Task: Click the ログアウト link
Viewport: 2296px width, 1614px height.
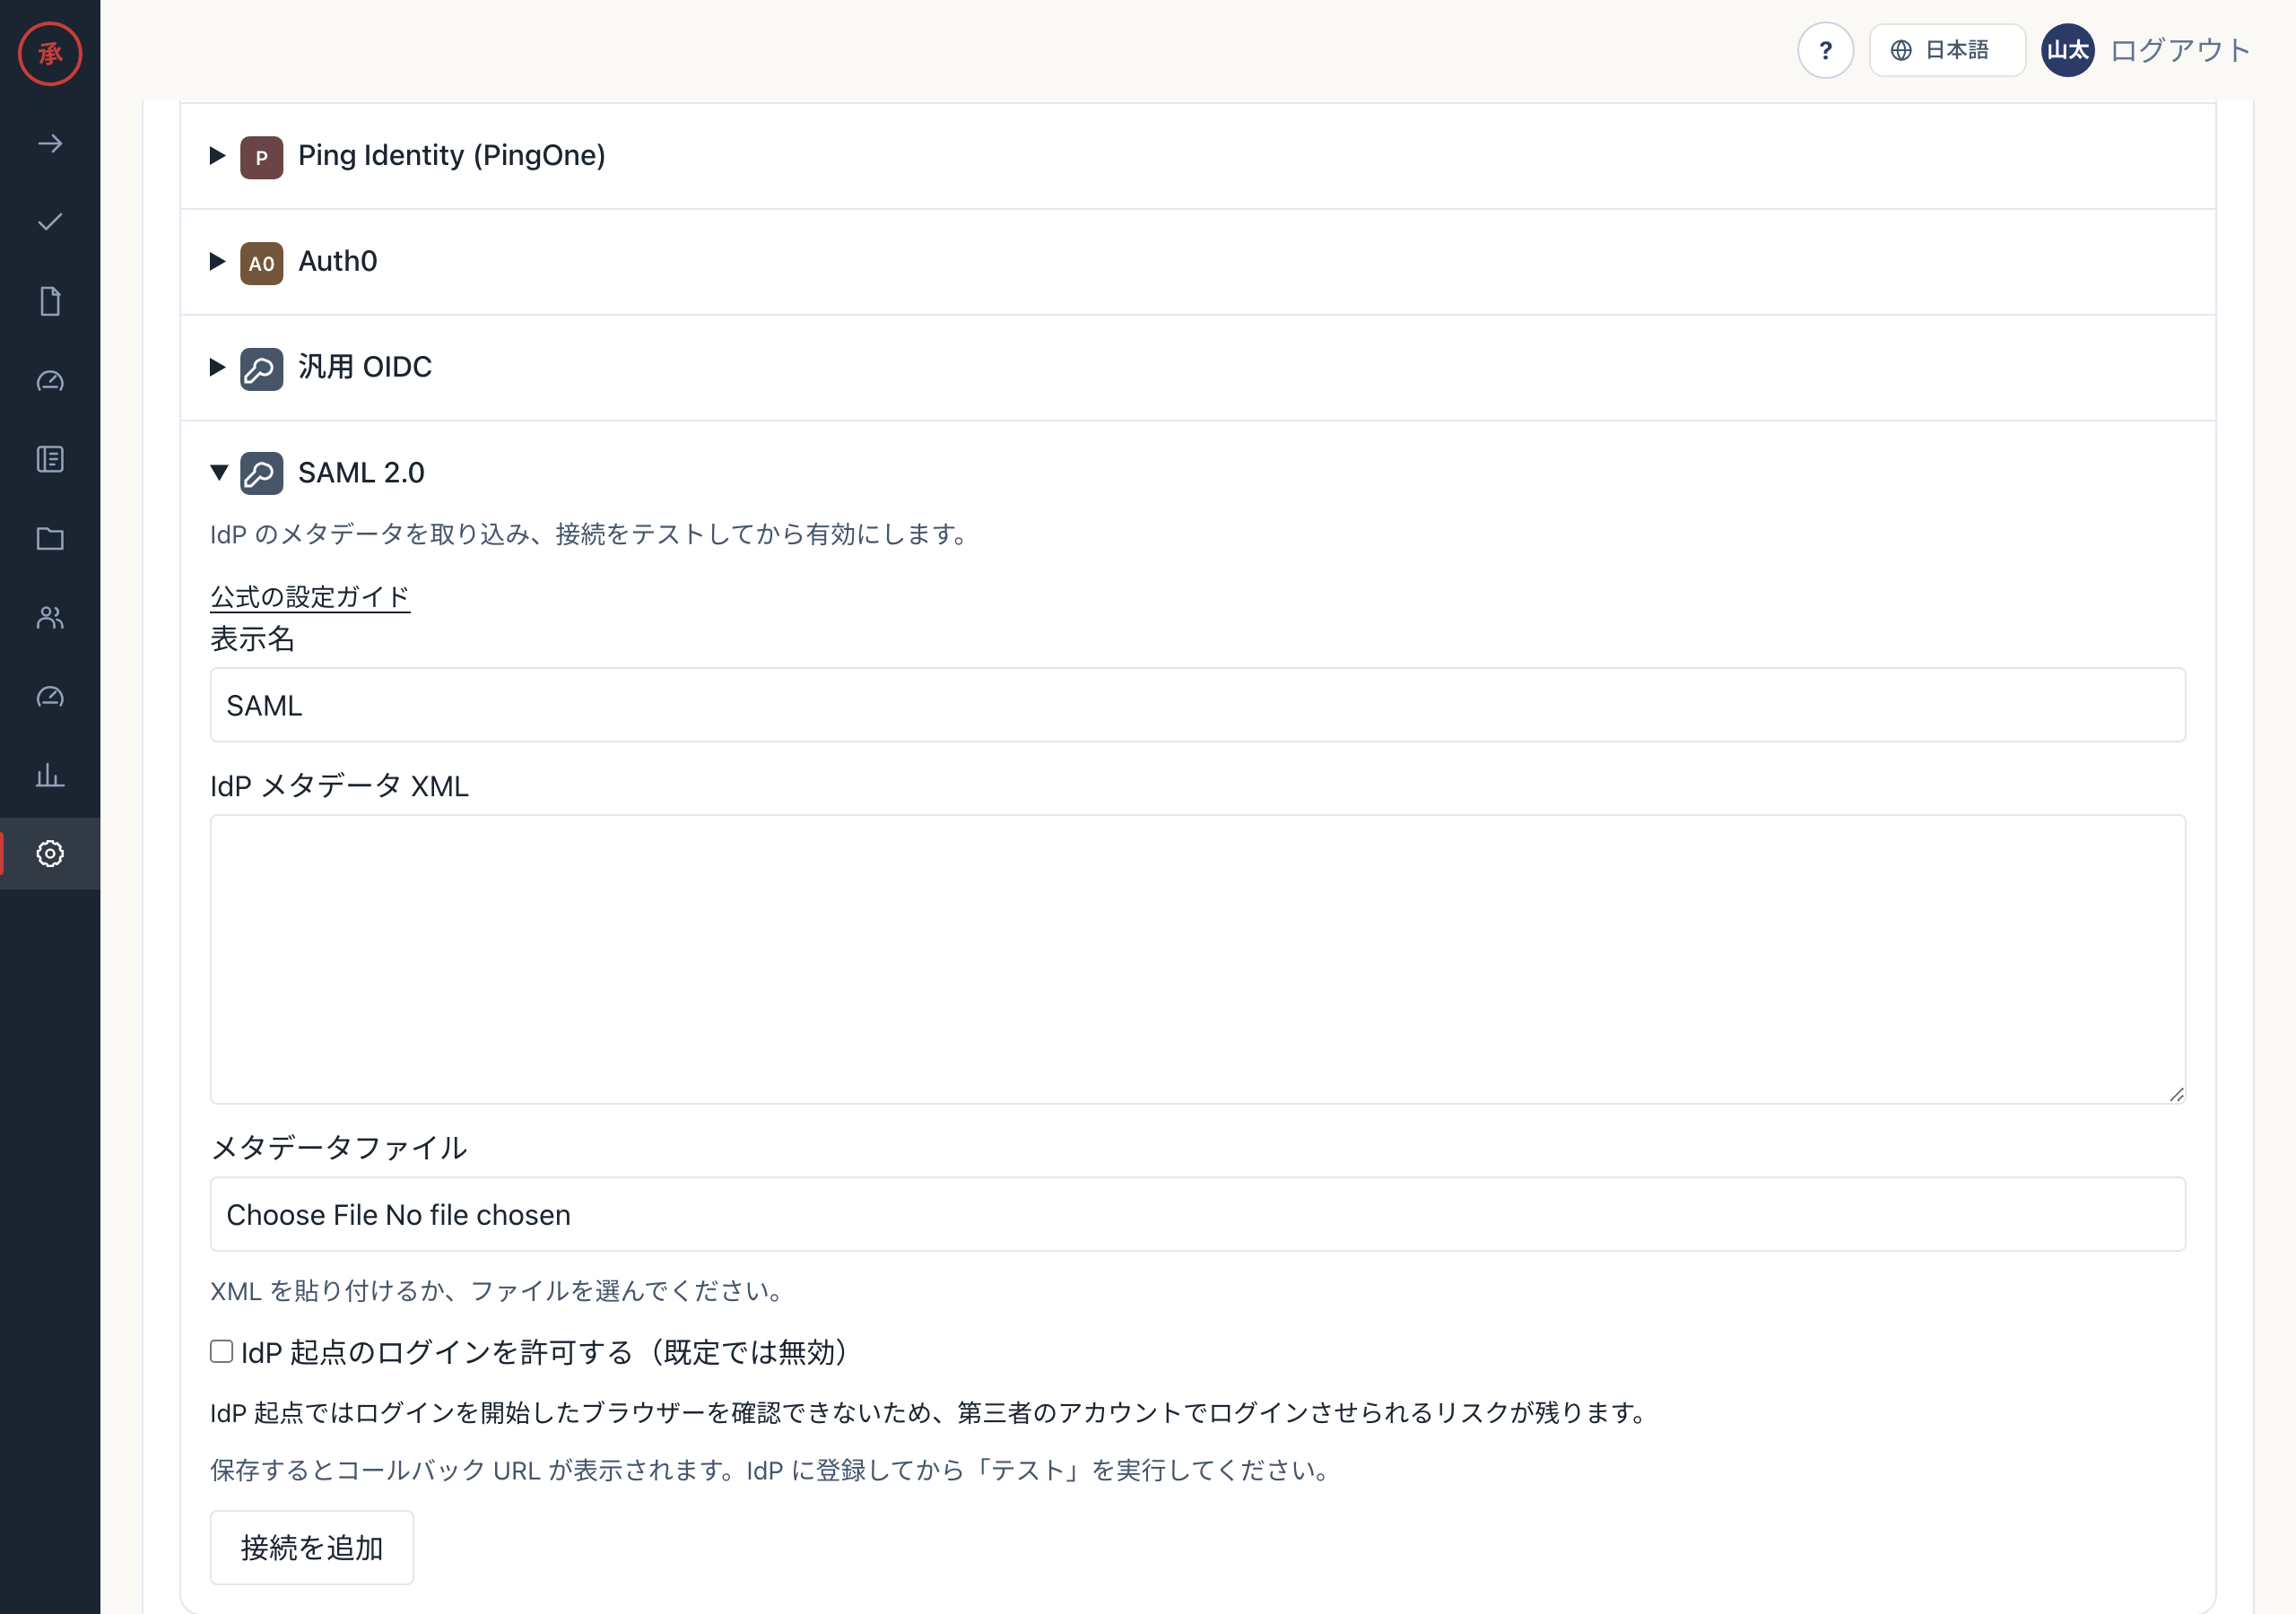Action: pyautogui.click(x=2179, y=50)
